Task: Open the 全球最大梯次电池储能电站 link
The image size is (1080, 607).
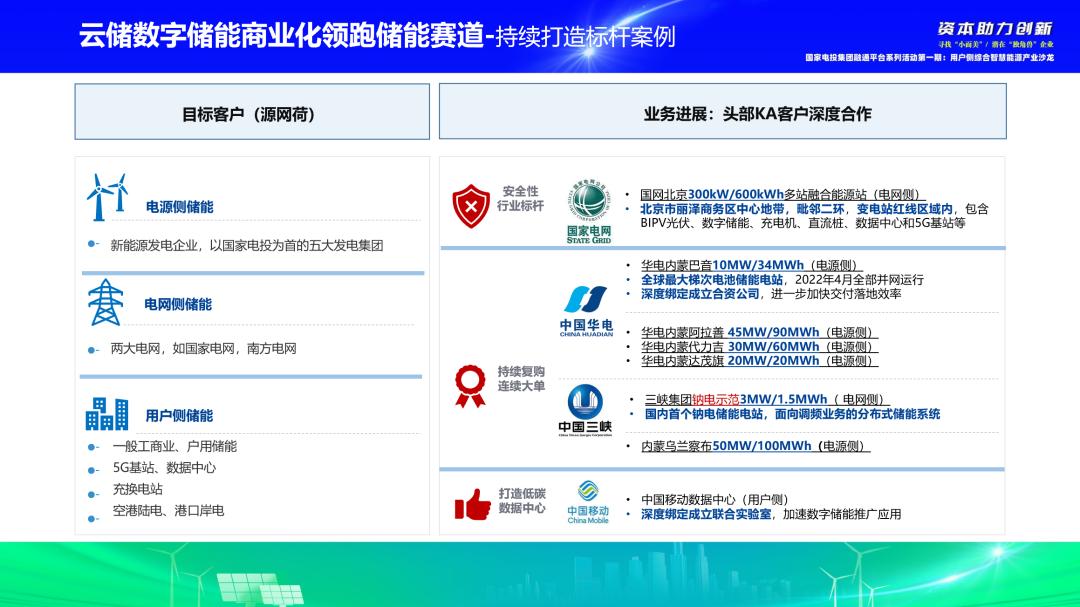Action: pyautogui.click(x=712, y=280)
